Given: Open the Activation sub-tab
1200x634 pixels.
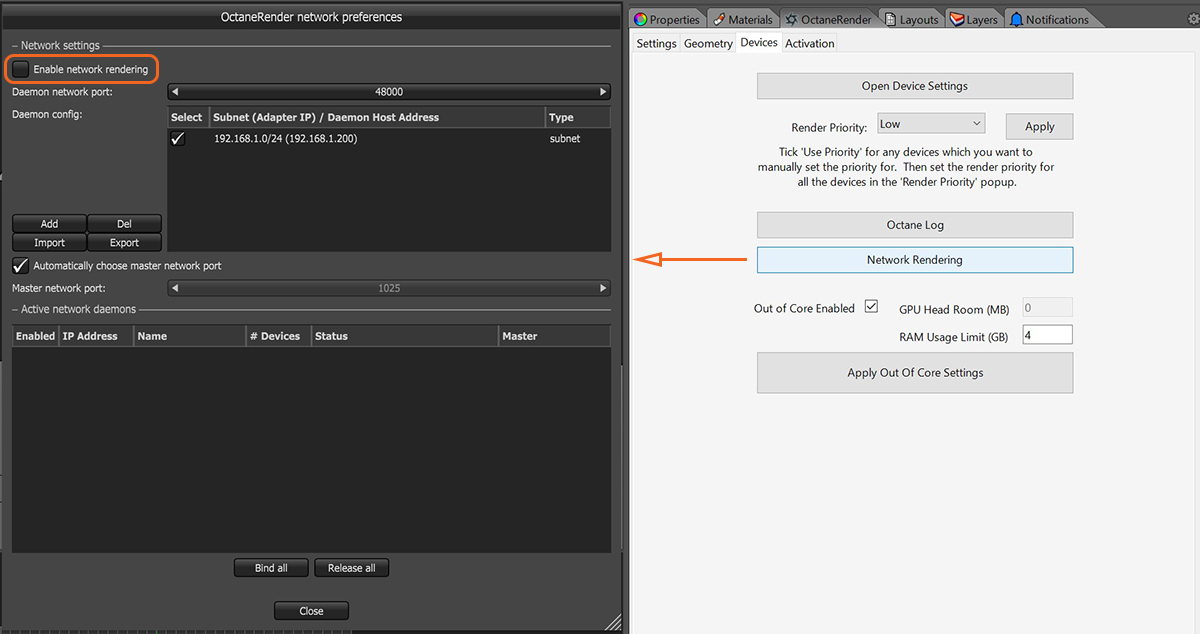Looking at the screenshot, I should 810,43.
